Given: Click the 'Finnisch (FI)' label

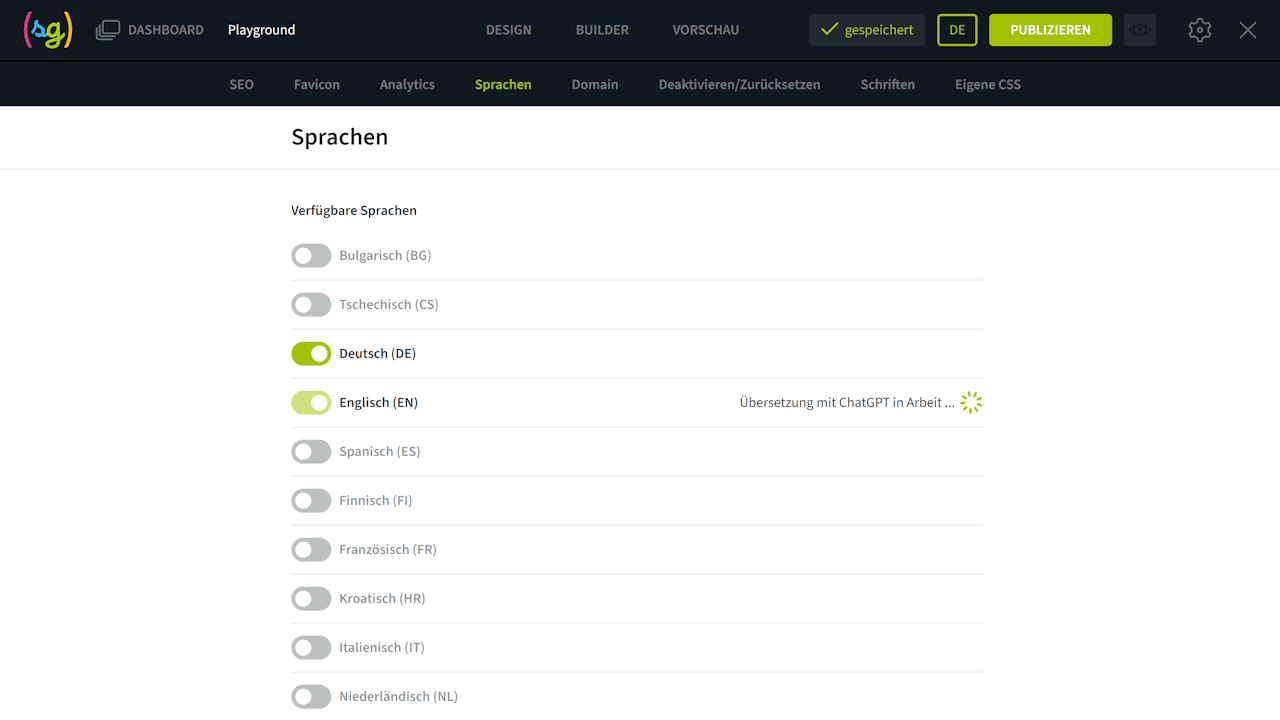Looking at the screenshot, I should tap(376, 500).
